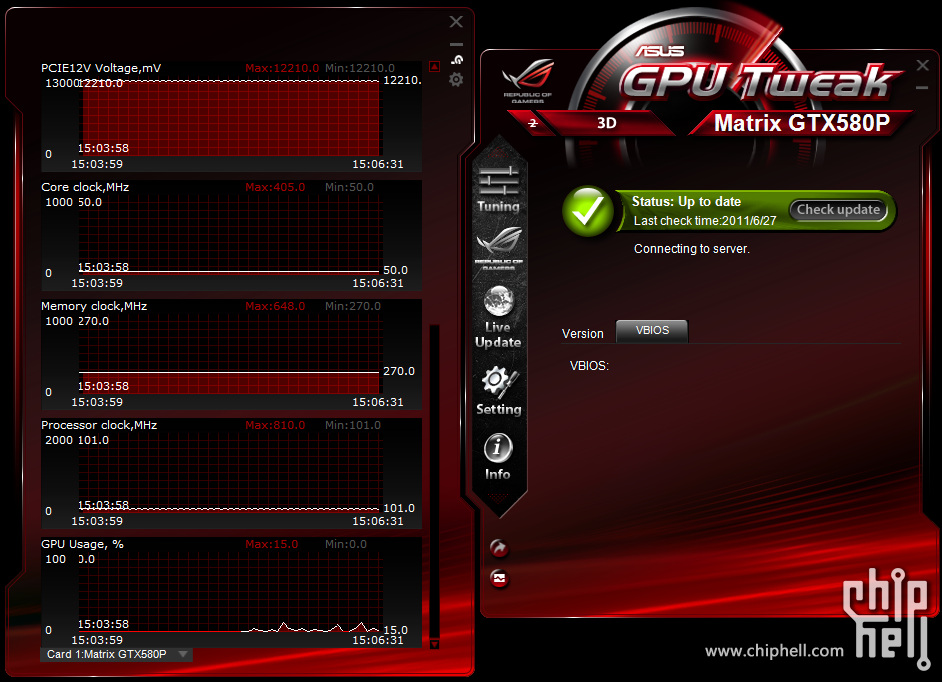This screenshot has width=942, height=682.
Task: Click the 'Max:15.0' GPU usage value
Action: (272, 544)
